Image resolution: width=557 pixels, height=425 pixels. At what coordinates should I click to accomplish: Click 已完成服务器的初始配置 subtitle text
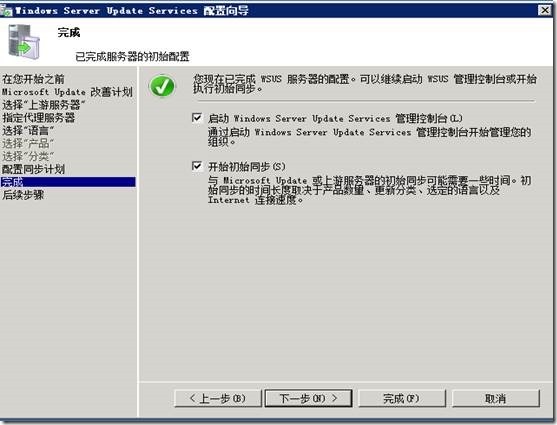pos(132,57)
